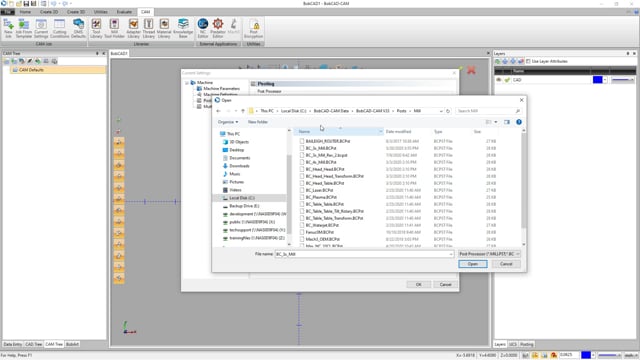The width and height of the screenshot is (640, 360).
Task: Open the Organize dropdown menu
Action: point(228,122)
